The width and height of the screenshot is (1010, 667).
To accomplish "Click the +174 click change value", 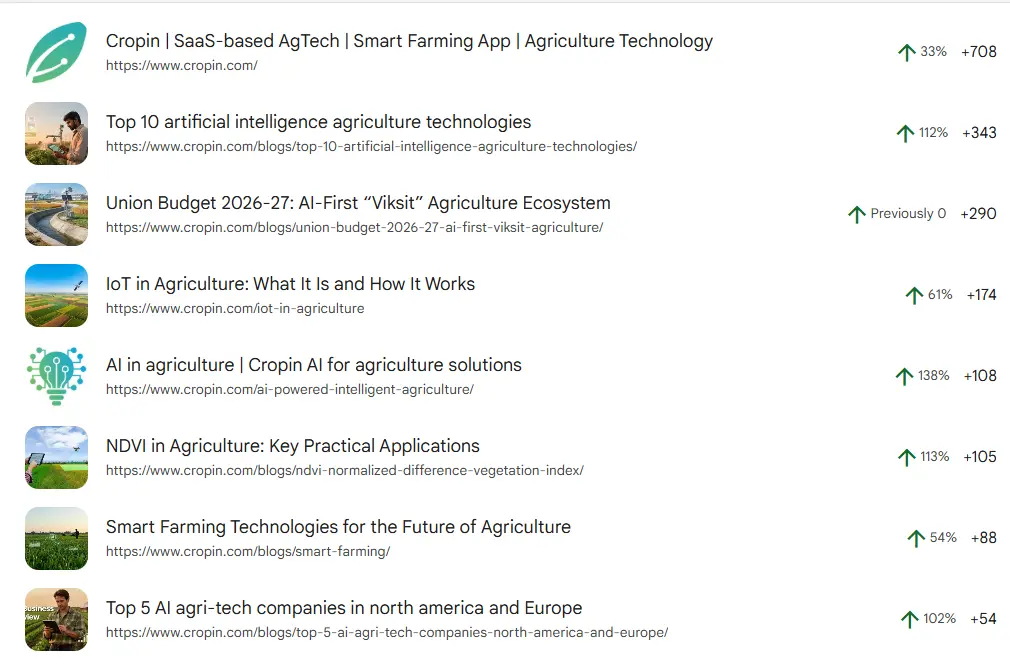I will 981,295.
